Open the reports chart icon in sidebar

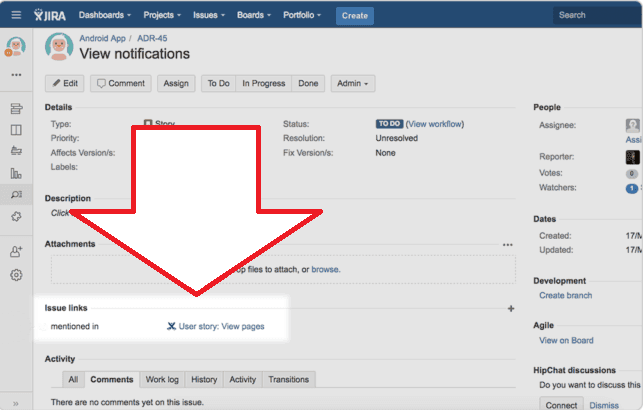[16, 173]
